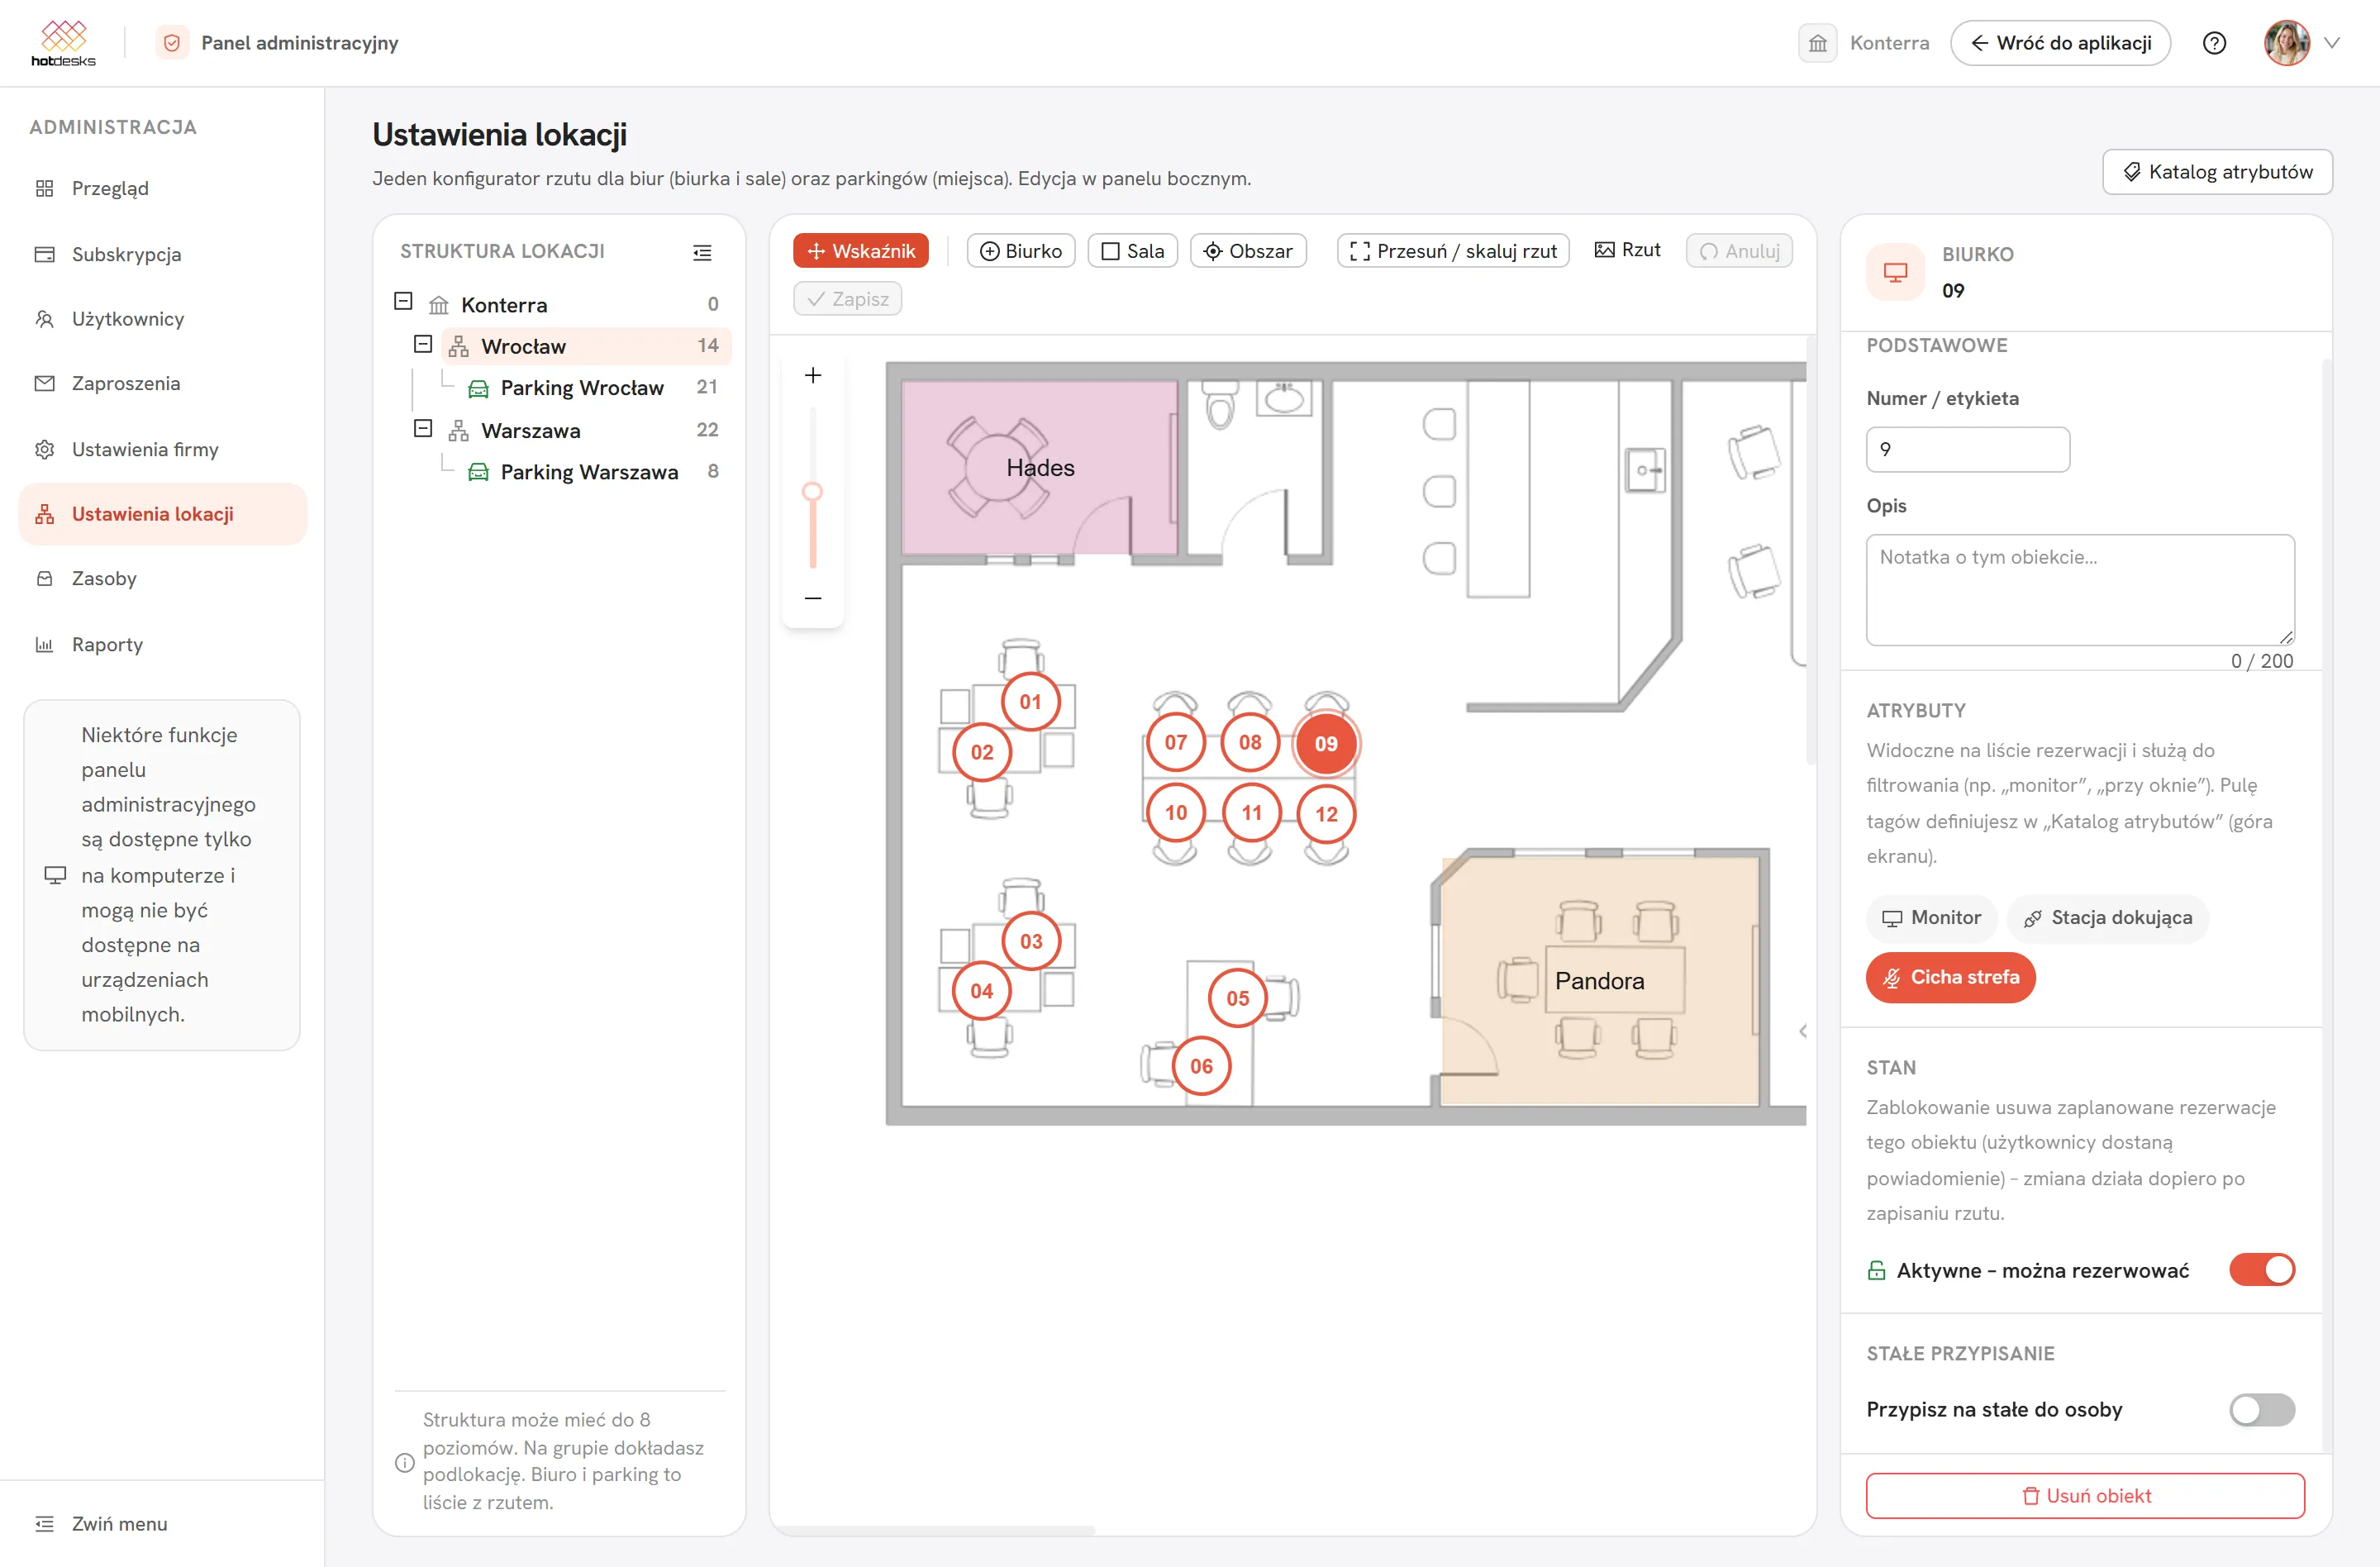Click the Rzut image tool
The image size is (2380, 1567).
tap(1627, 250)
